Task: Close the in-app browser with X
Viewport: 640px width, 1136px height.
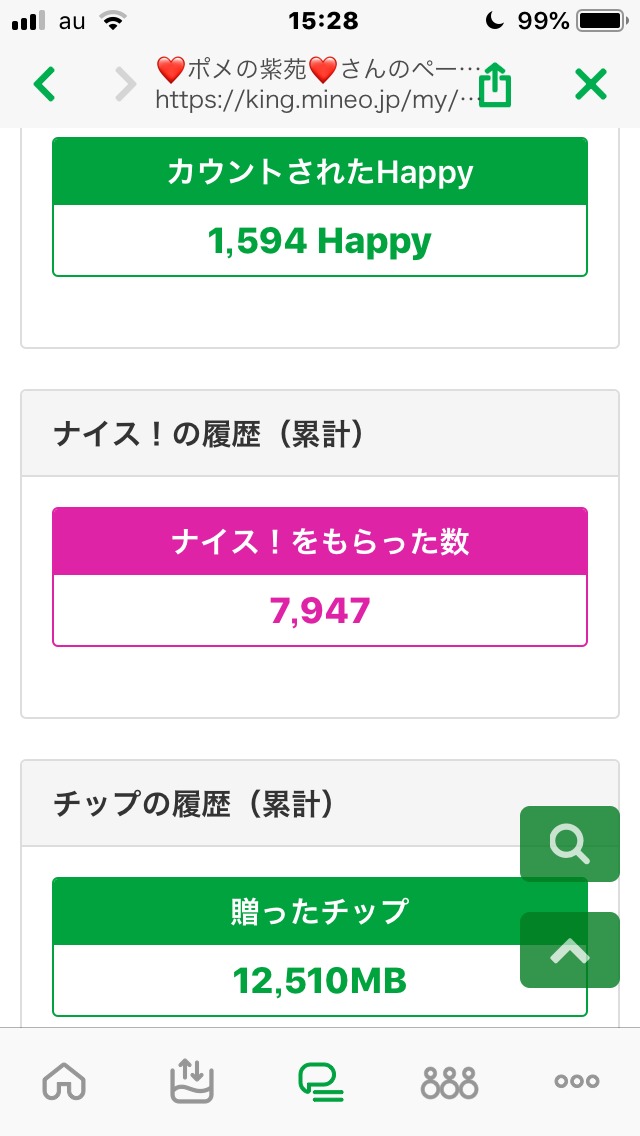Action: tap(591, 85)
